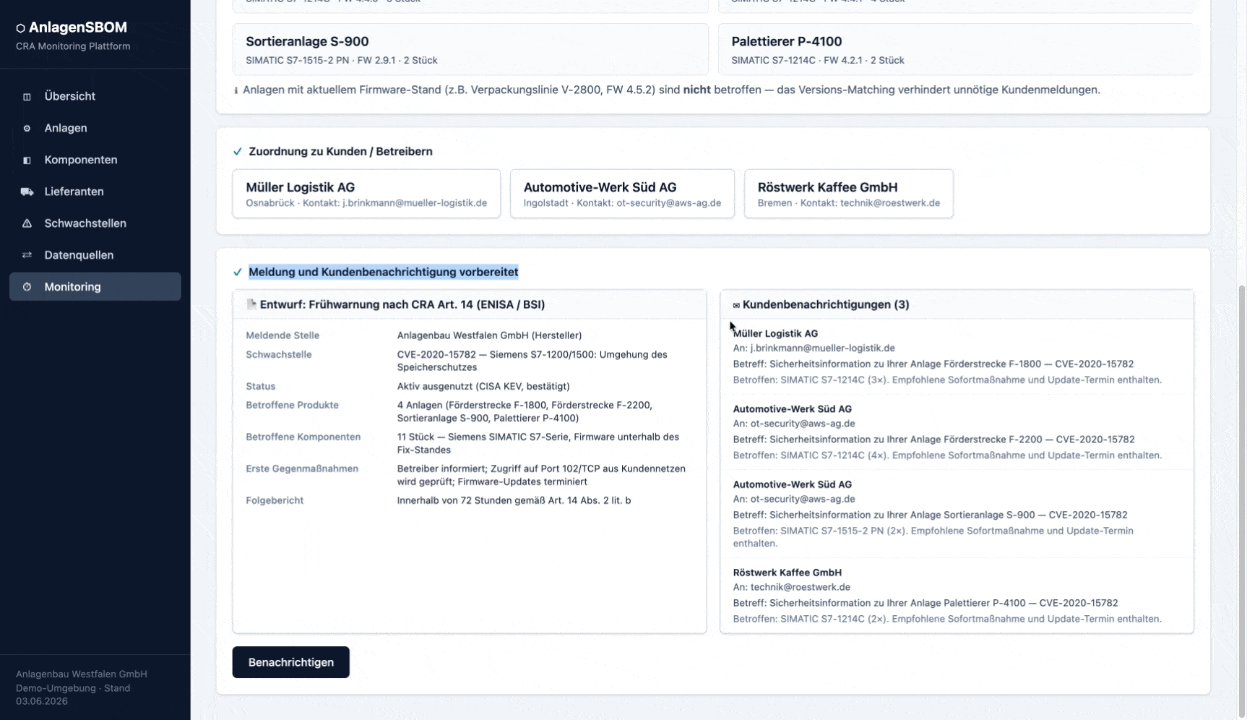Screen dimensions: 1247x720
Task: Open the Röstwerk Kaffee GmbH customer card
Action: coord(849,193)
